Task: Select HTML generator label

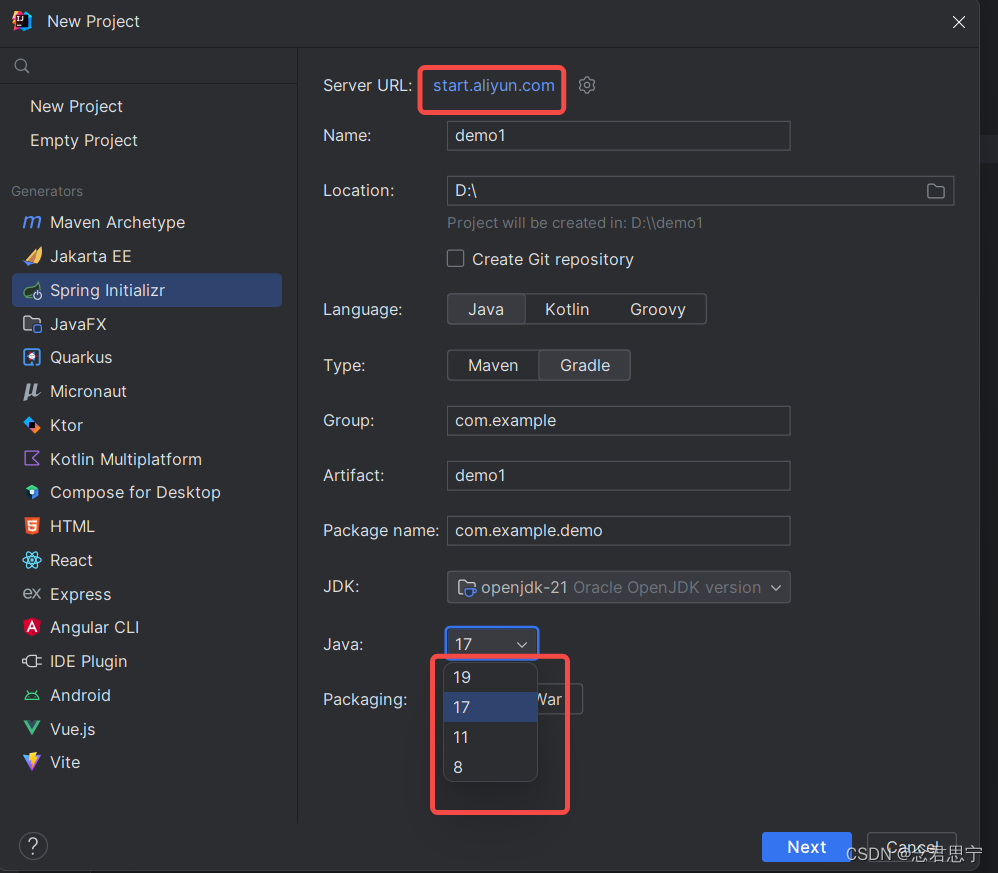Action: 73,526
